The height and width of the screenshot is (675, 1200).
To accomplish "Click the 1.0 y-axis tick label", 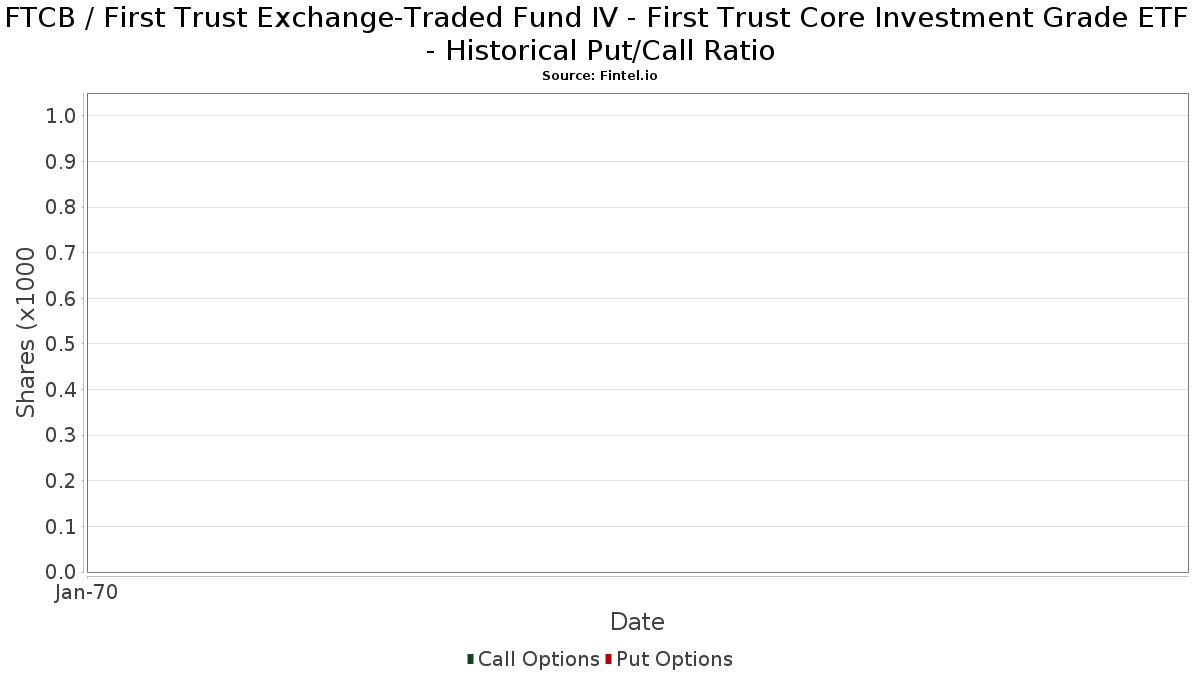I will click(x=61, y=116).
